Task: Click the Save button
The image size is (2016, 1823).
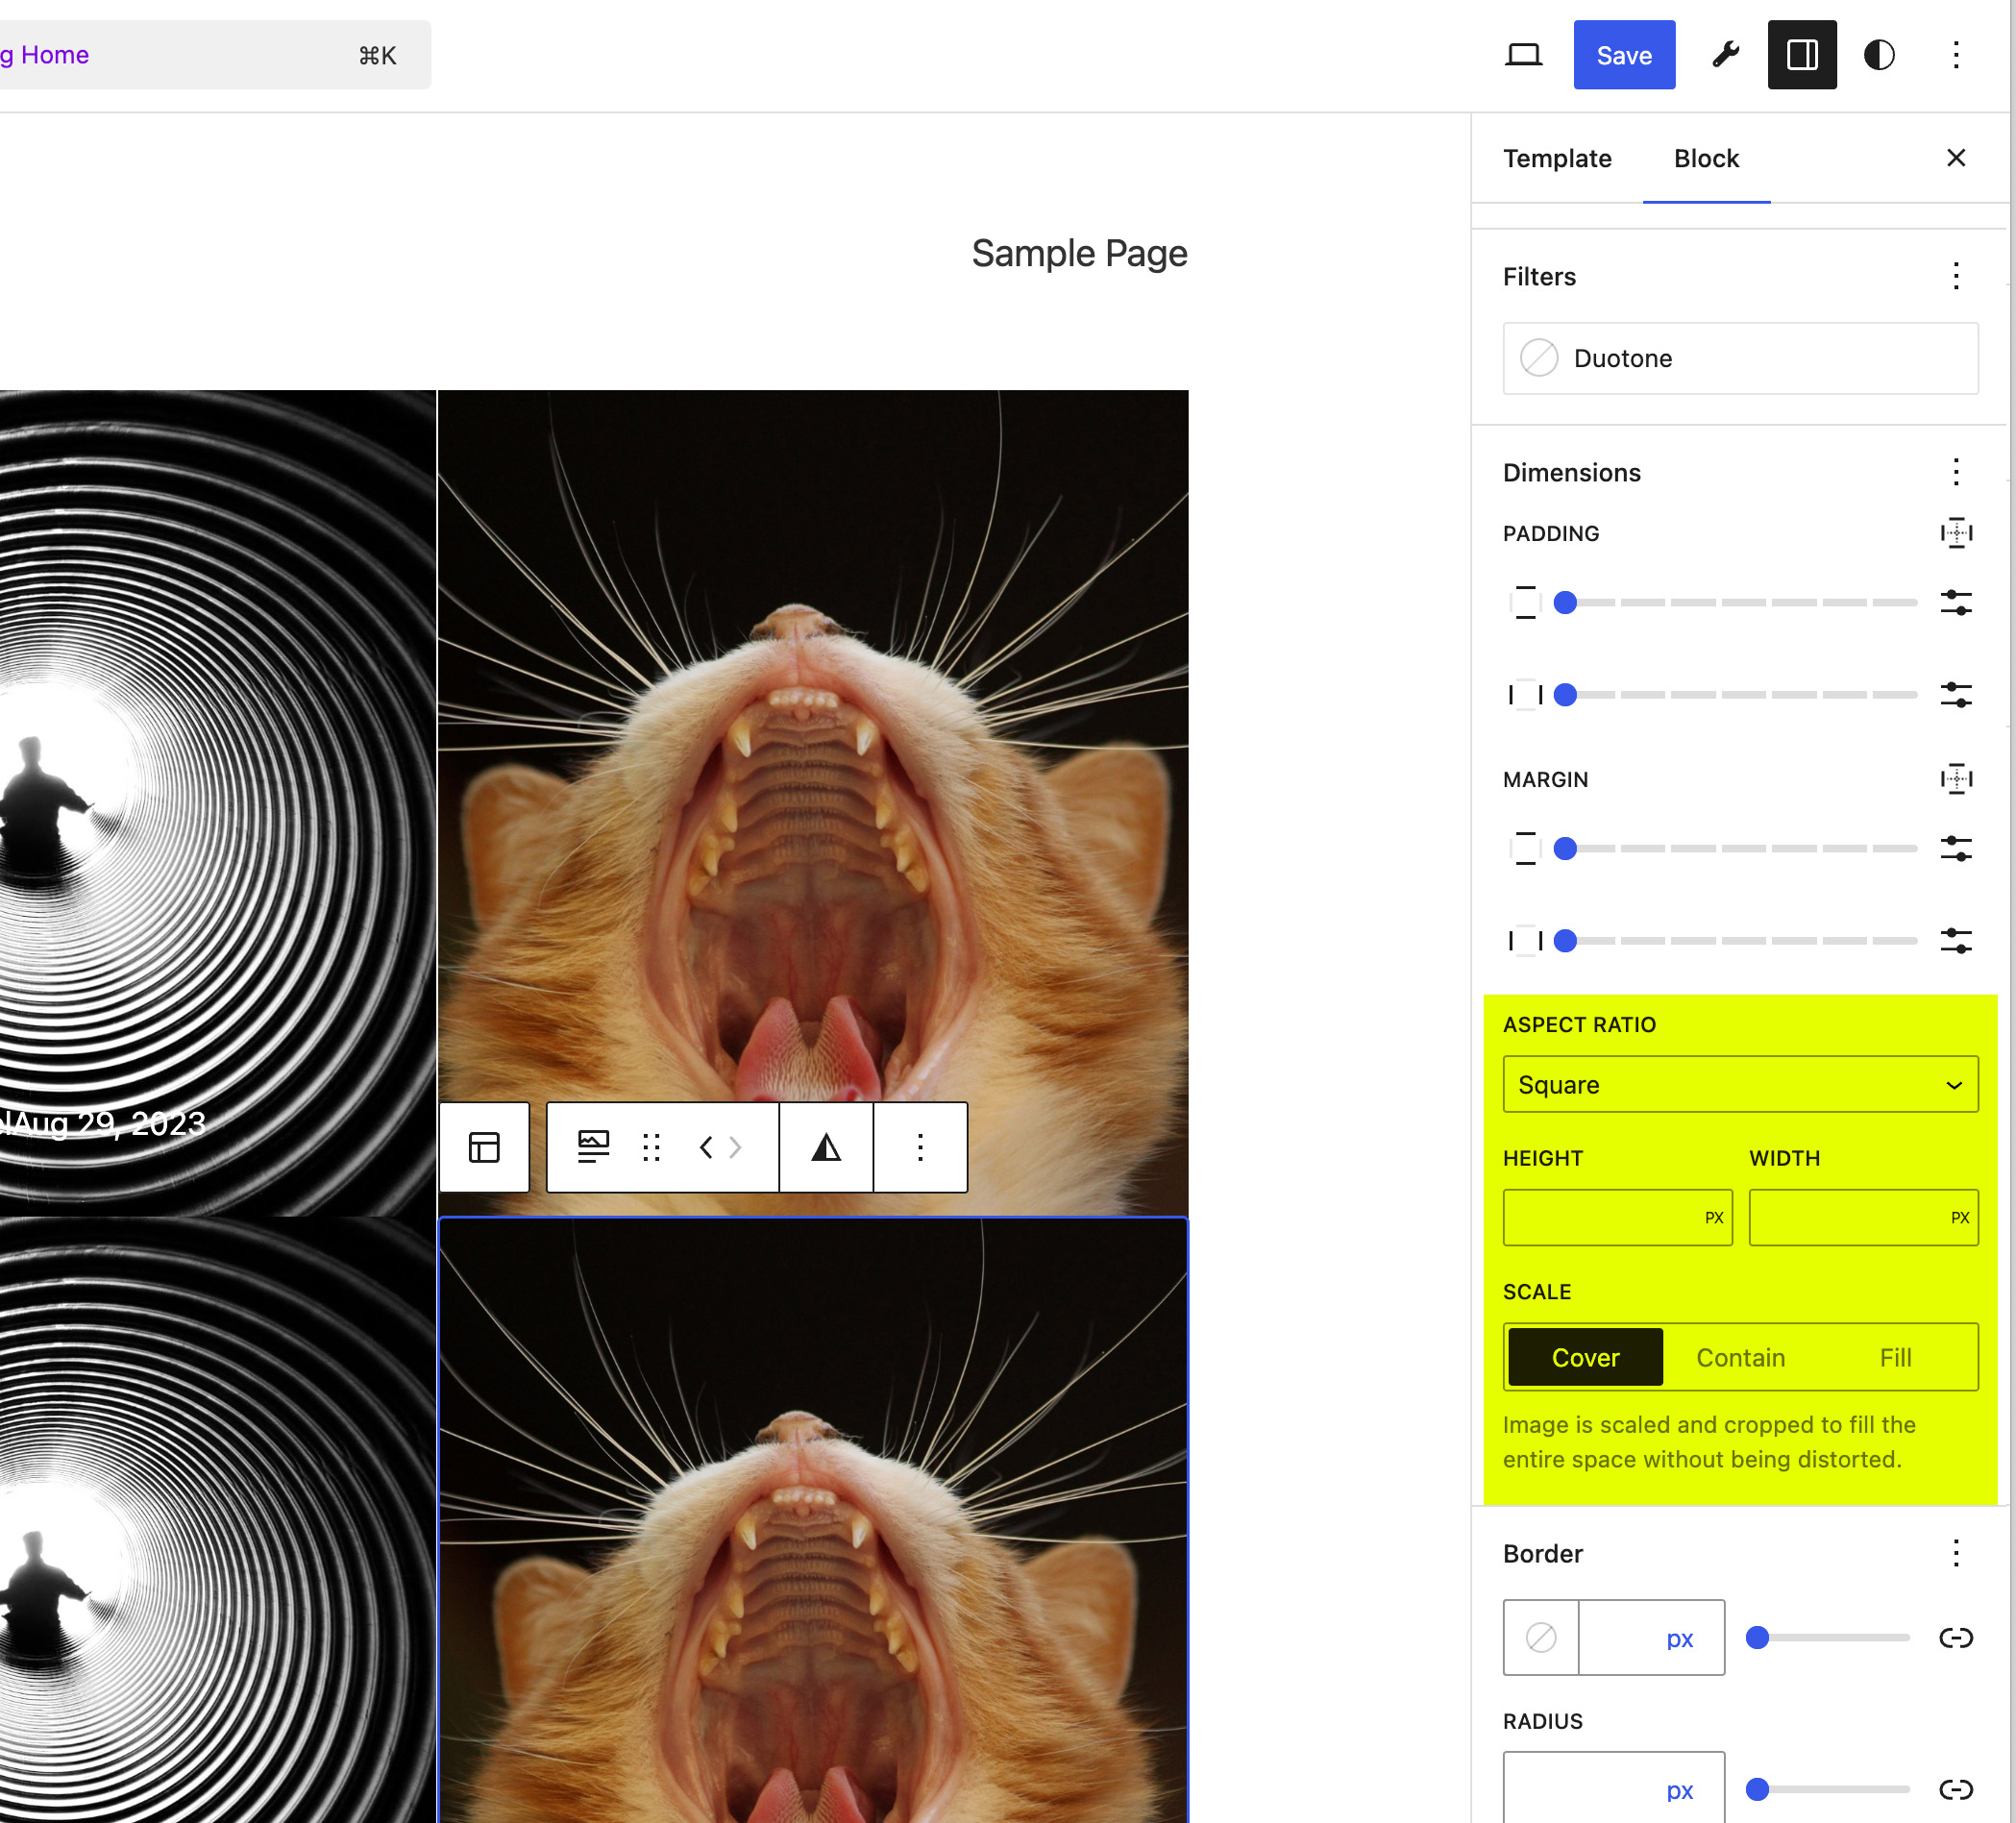Action: (1624, 55)
